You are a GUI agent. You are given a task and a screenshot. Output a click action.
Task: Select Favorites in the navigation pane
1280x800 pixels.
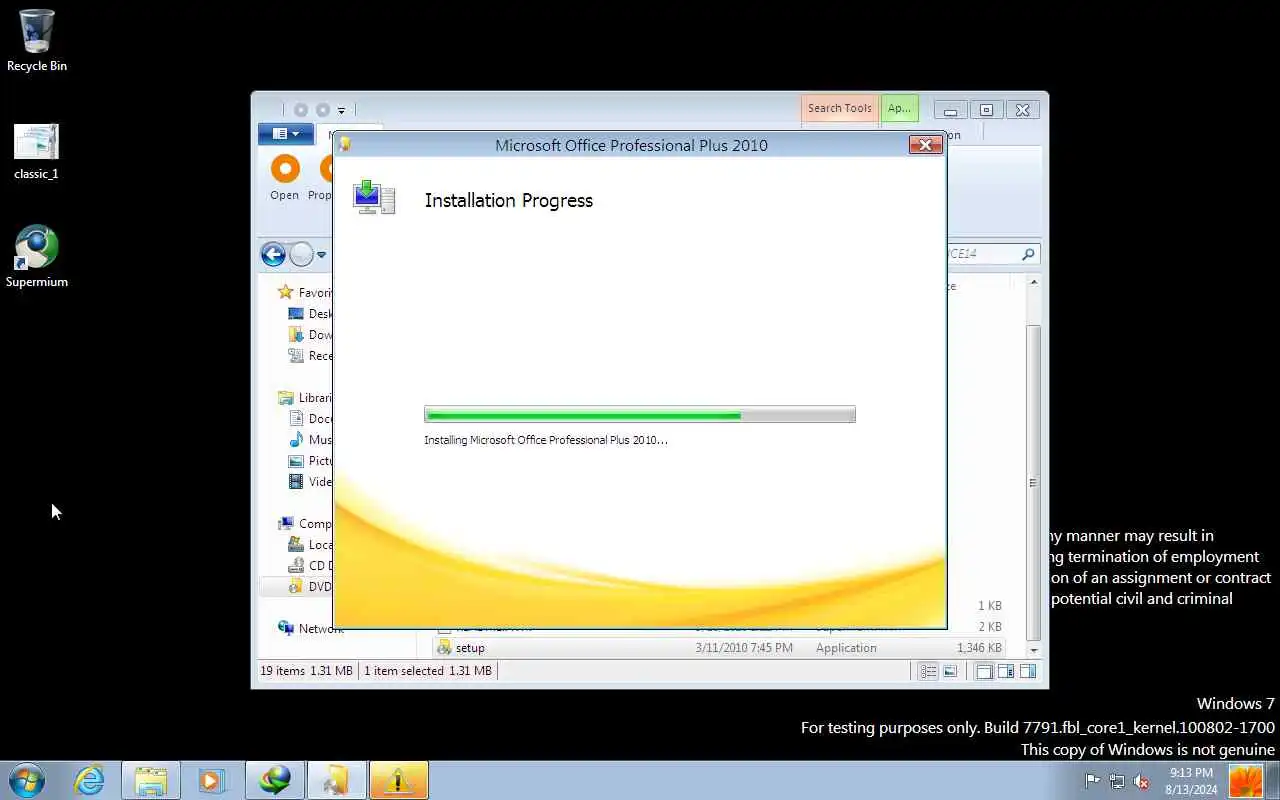[304, 293]
